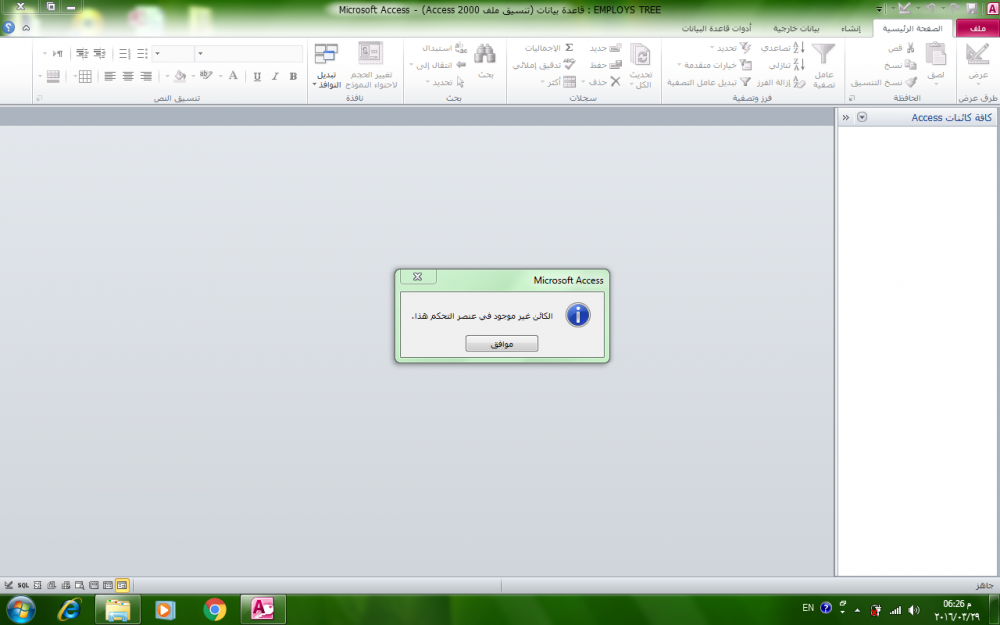The width and height of the screenshot is (1000, 625).
Task: Click the نسخ التنسيق (Format Painter) brush
Action: pyautogui.click(x=884, y=82)
